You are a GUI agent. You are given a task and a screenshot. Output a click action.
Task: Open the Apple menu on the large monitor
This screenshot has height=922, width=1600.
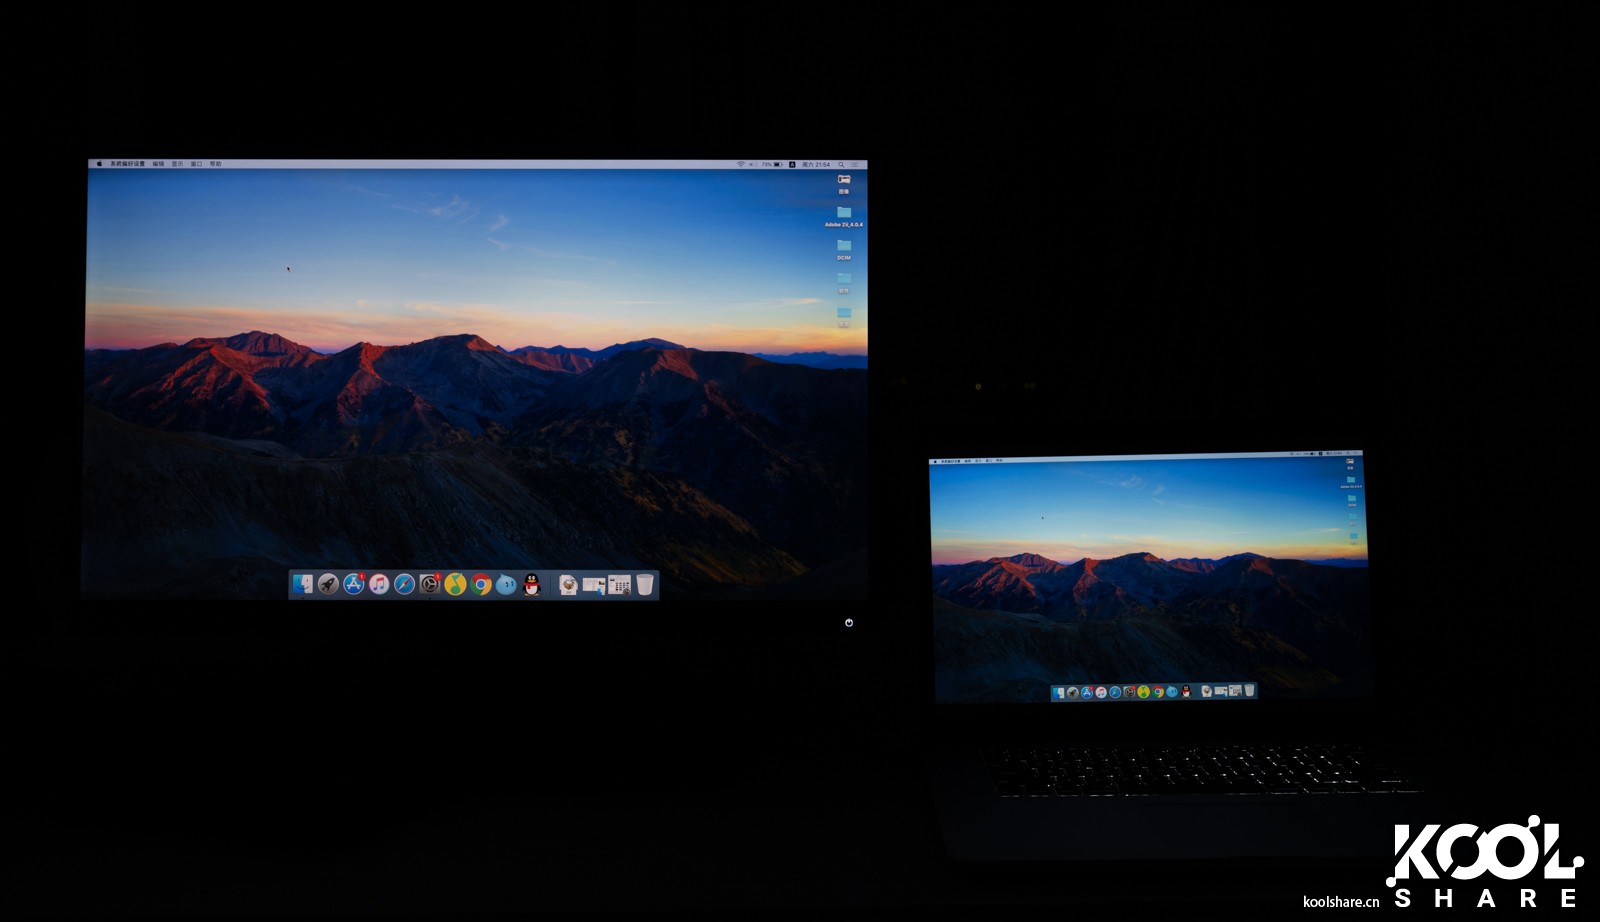pos(98,164)
